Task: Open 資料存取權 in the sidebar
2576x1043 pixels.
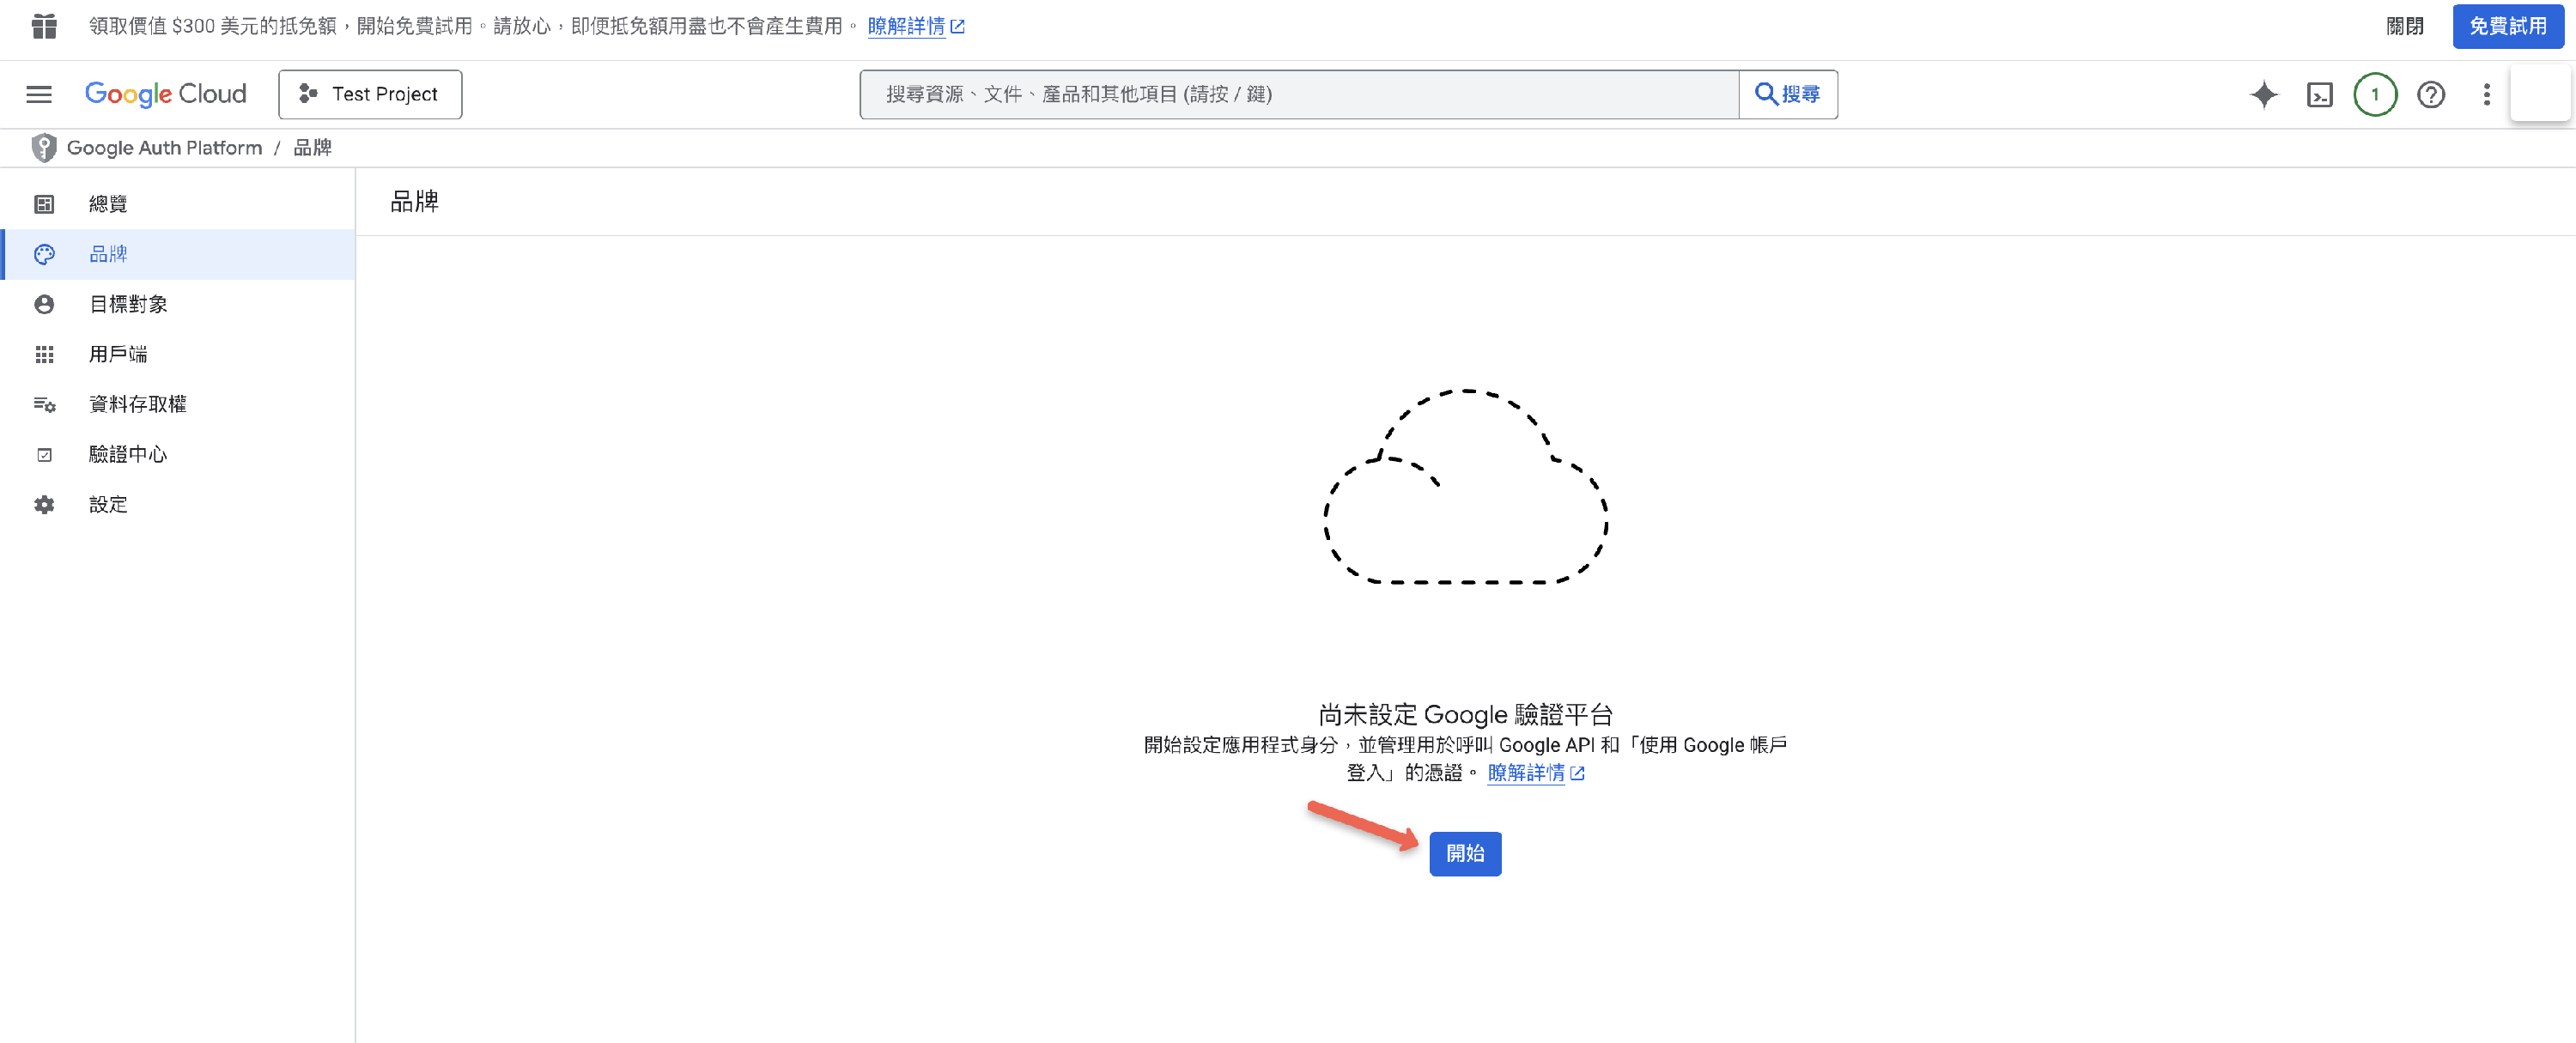Action: pyautogui.click(x=138, y=404)
